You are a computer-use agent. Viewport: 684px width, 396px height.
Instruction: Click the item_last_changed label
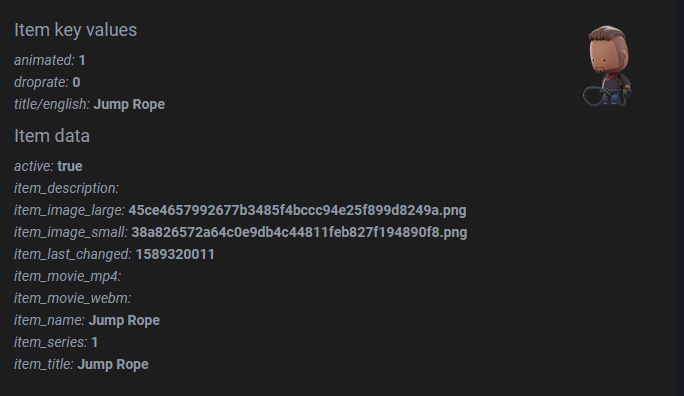tap(73, 254)
